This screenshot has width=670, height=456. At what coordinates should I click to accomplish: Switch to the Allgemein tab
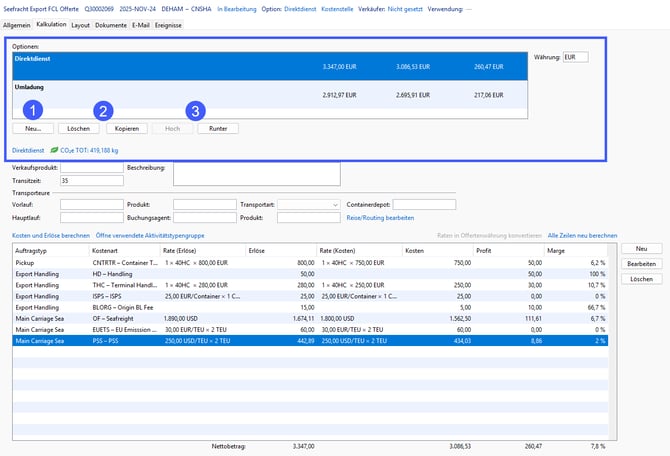click(x=17, y=24)
